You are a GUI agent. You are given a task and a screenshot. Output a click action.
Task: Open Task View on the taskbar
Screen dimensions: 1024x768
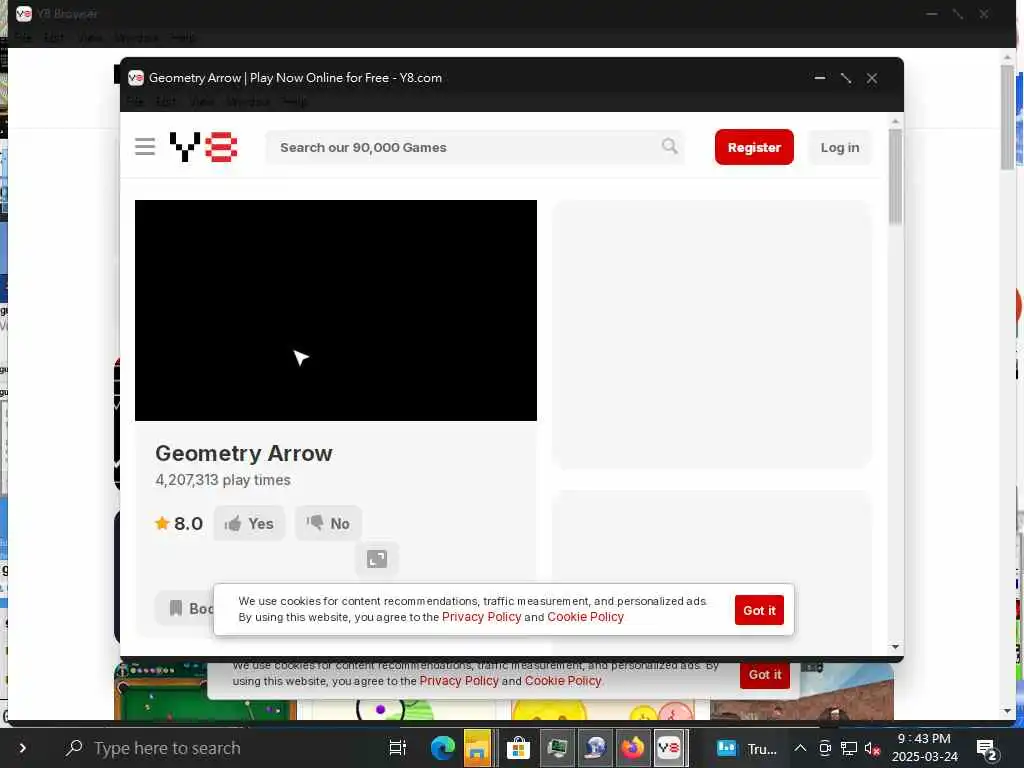coord(398,748)
